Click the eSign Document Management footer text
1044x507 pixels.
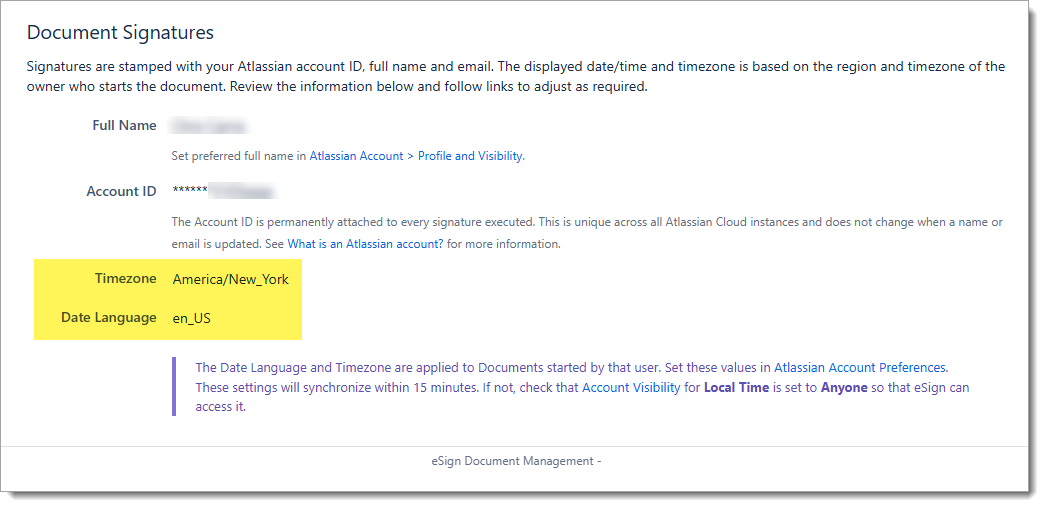tap(510, 461)
